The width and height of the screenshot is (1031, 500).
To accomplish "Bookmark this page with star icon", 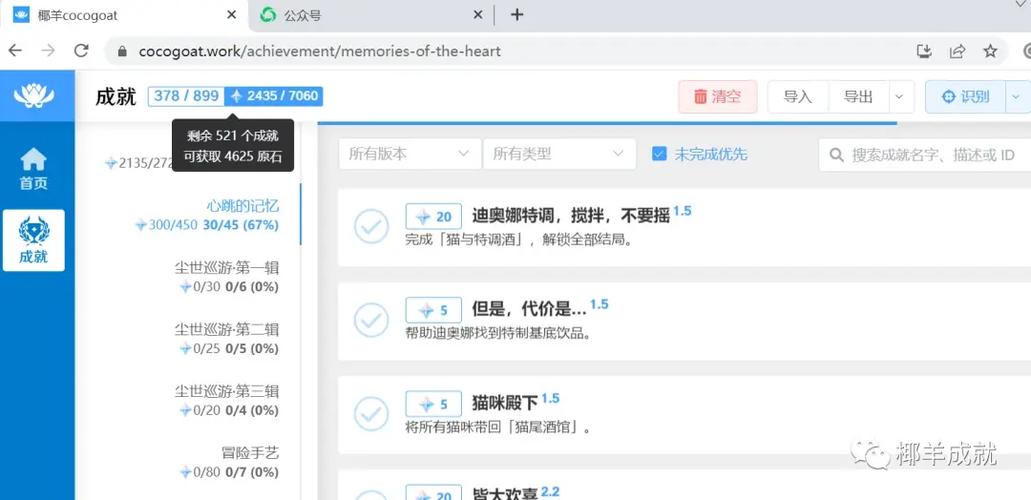I will pyautogui.click(x=990, y=51).
